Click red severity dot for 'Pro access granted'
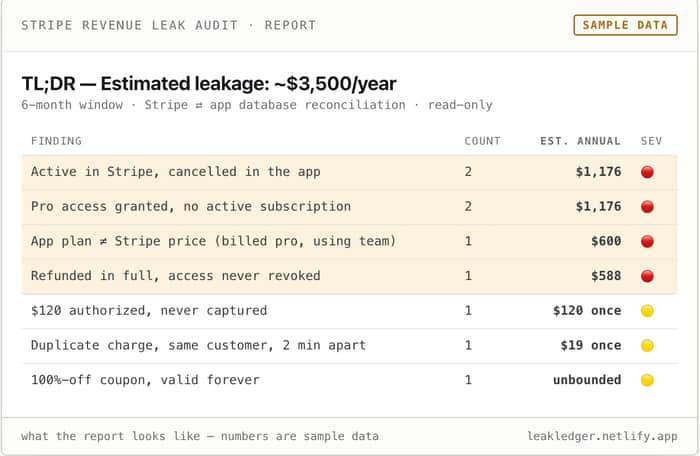This screenshot has width=700, height=456. (647, 207)
